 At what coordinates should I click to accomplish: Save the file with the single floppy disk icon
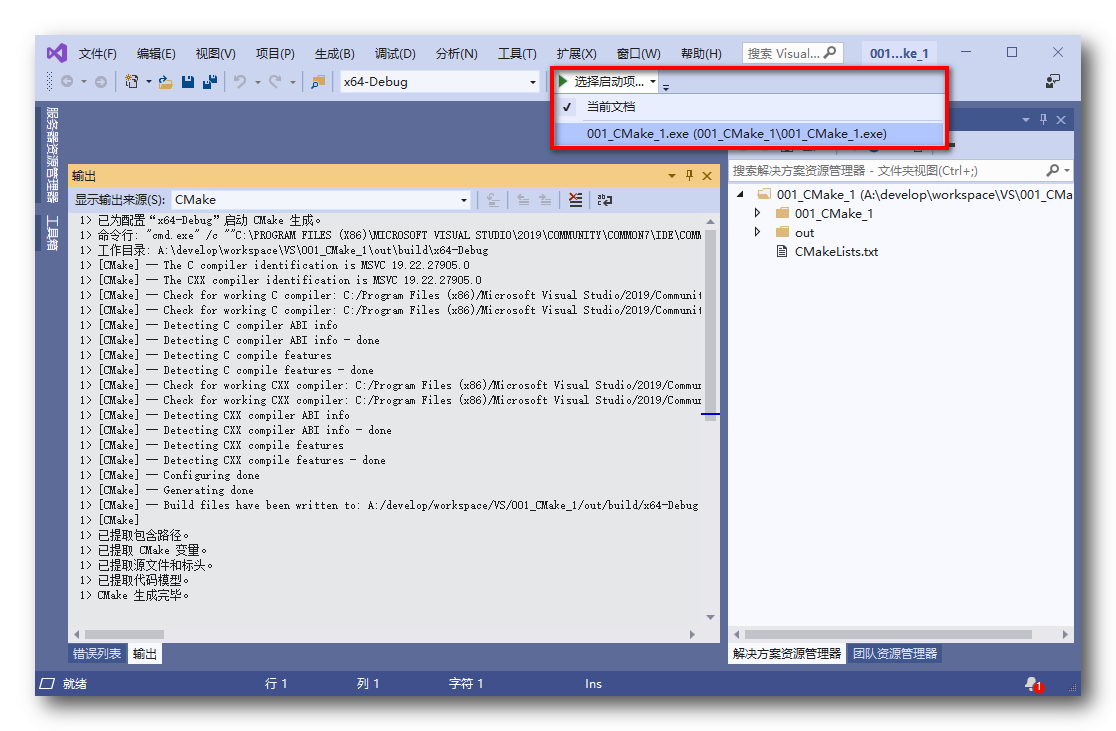pyautogui.click(x=188, y=82)
